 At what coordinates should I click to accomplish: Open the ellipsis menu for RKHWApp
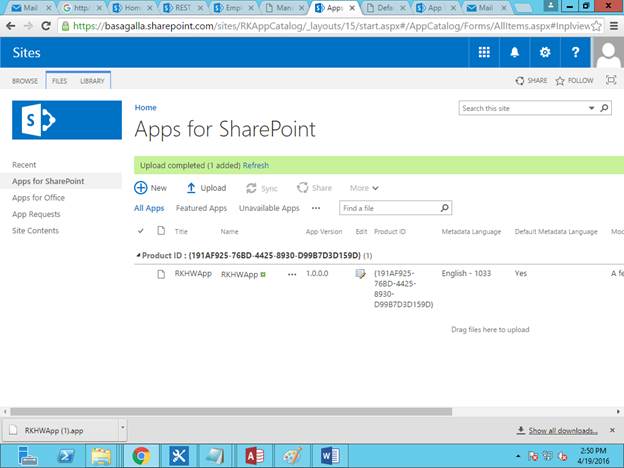pyautogui.click(x=292, y=274)
